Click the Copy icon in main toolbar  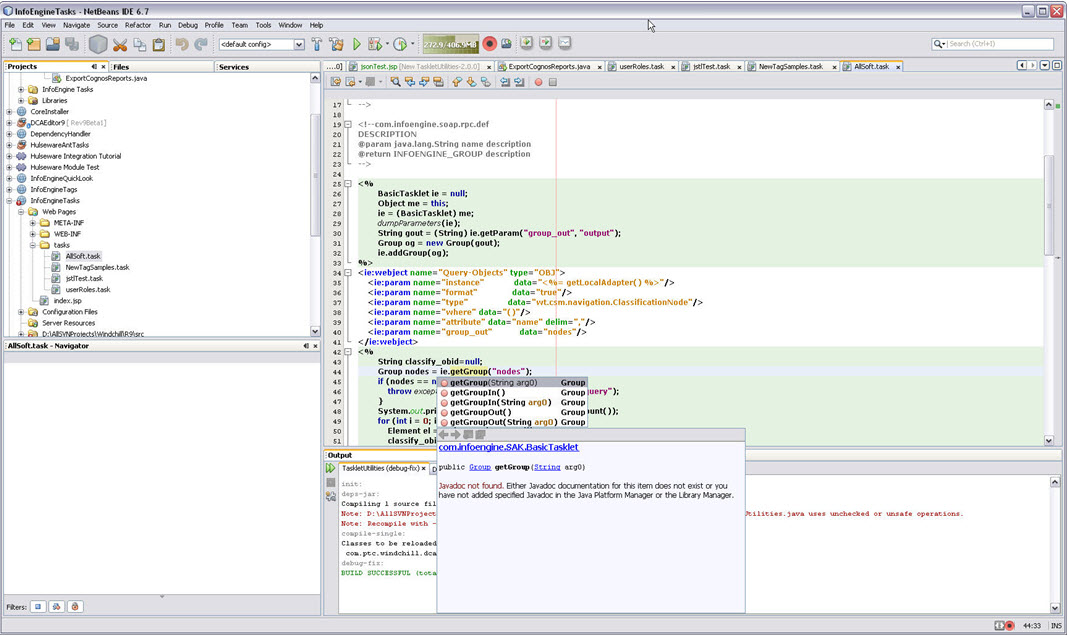click(x=140, y=45)
